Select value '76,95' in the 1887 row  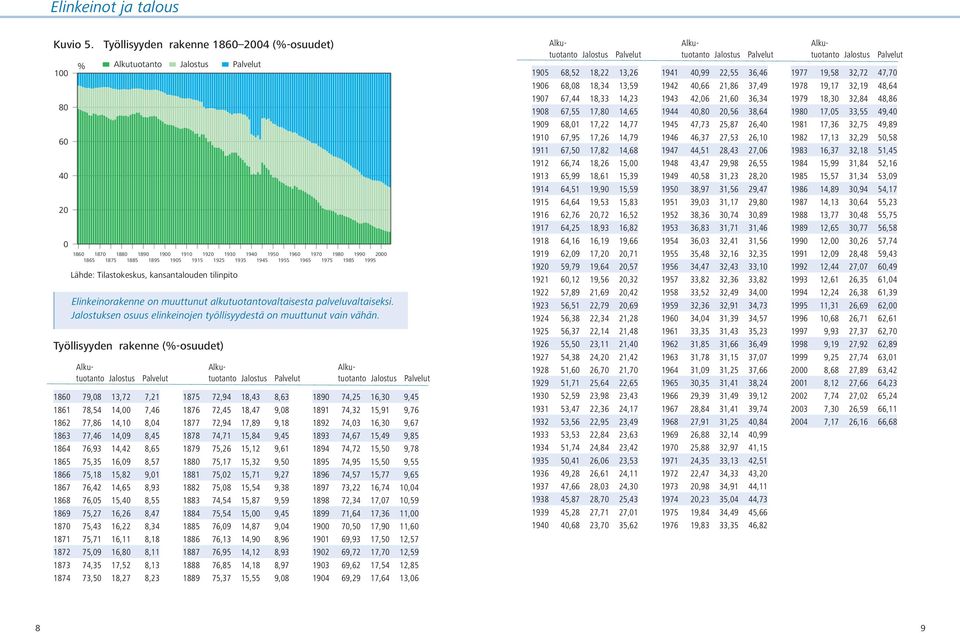[222, 552]
